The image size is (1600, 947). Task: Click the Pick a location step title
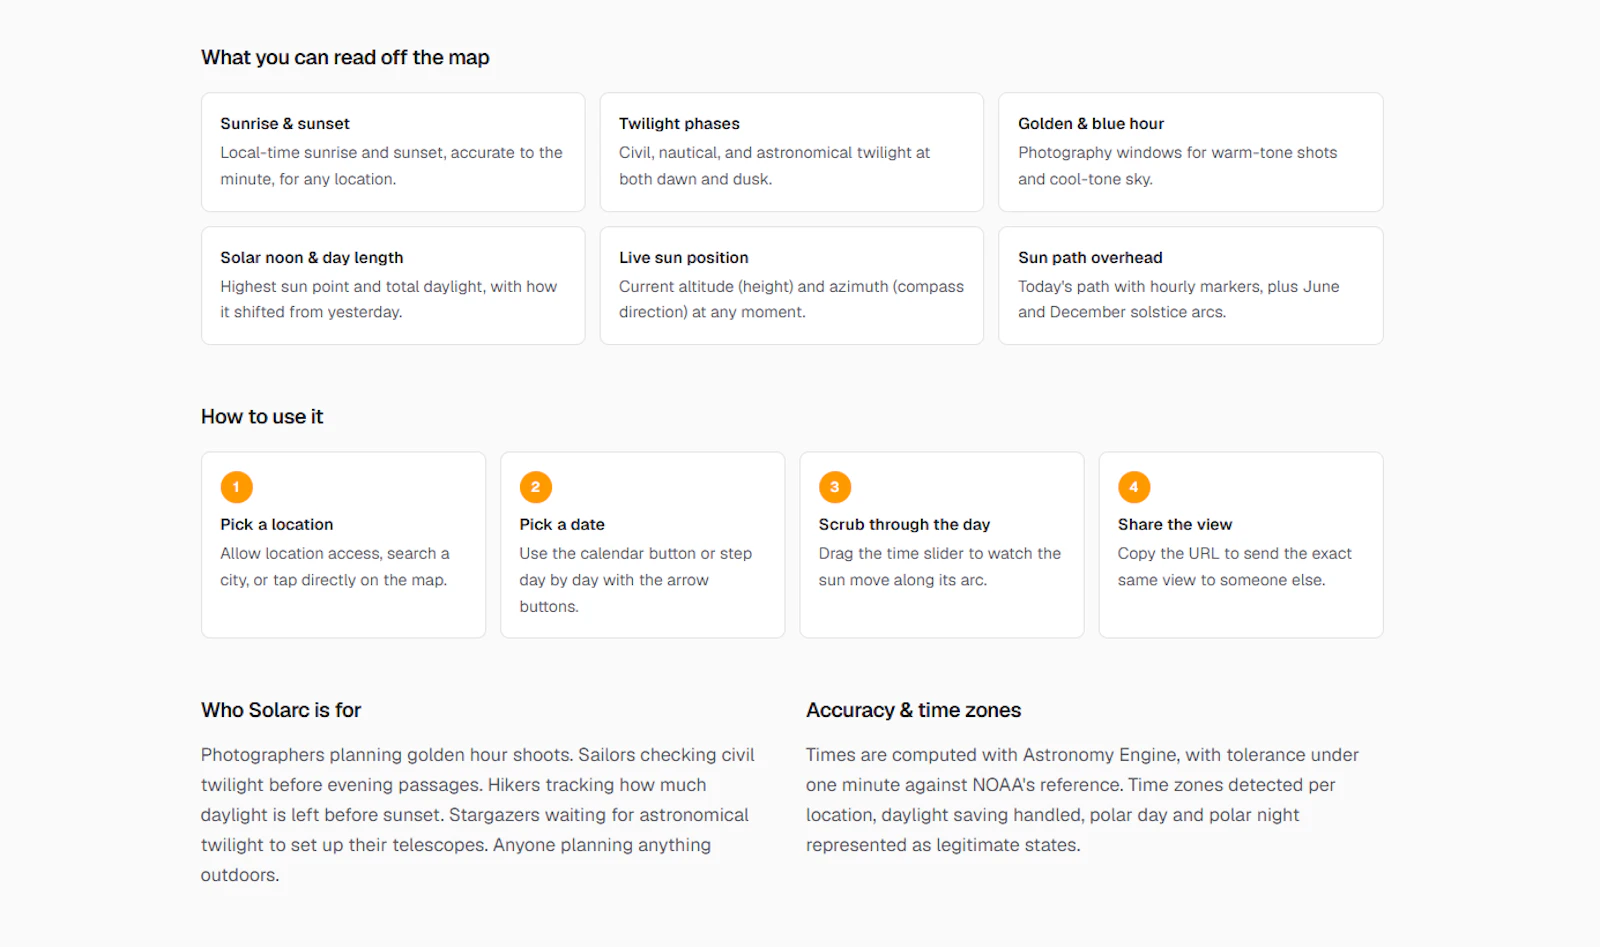(277, 524)
